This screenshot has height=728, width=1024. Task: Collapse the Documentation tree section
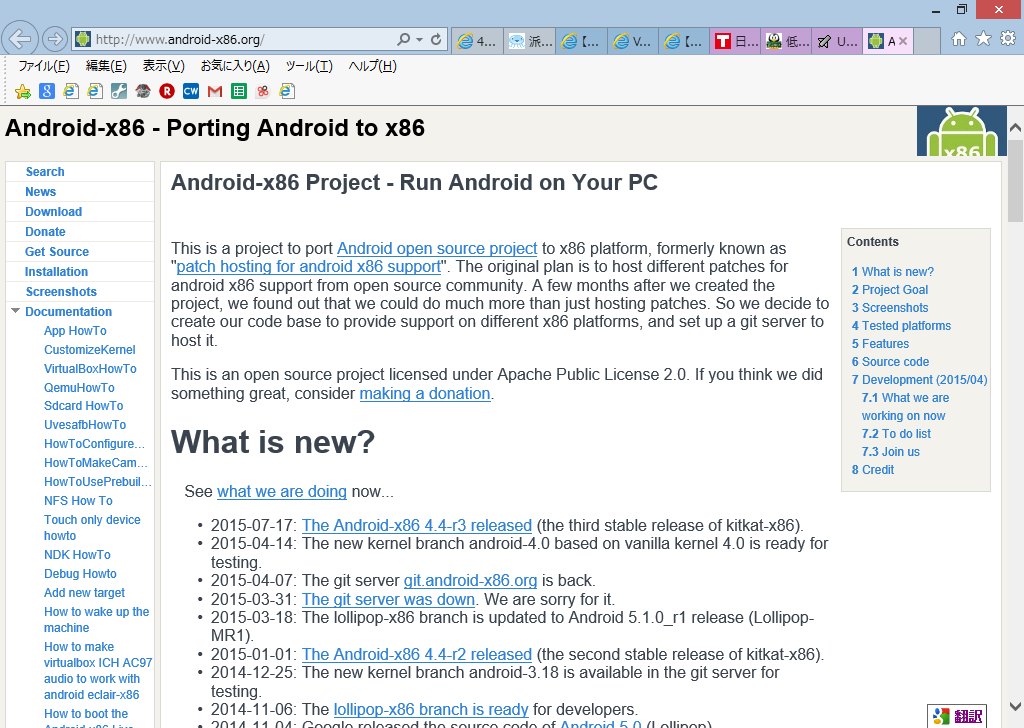pos(16,311)
